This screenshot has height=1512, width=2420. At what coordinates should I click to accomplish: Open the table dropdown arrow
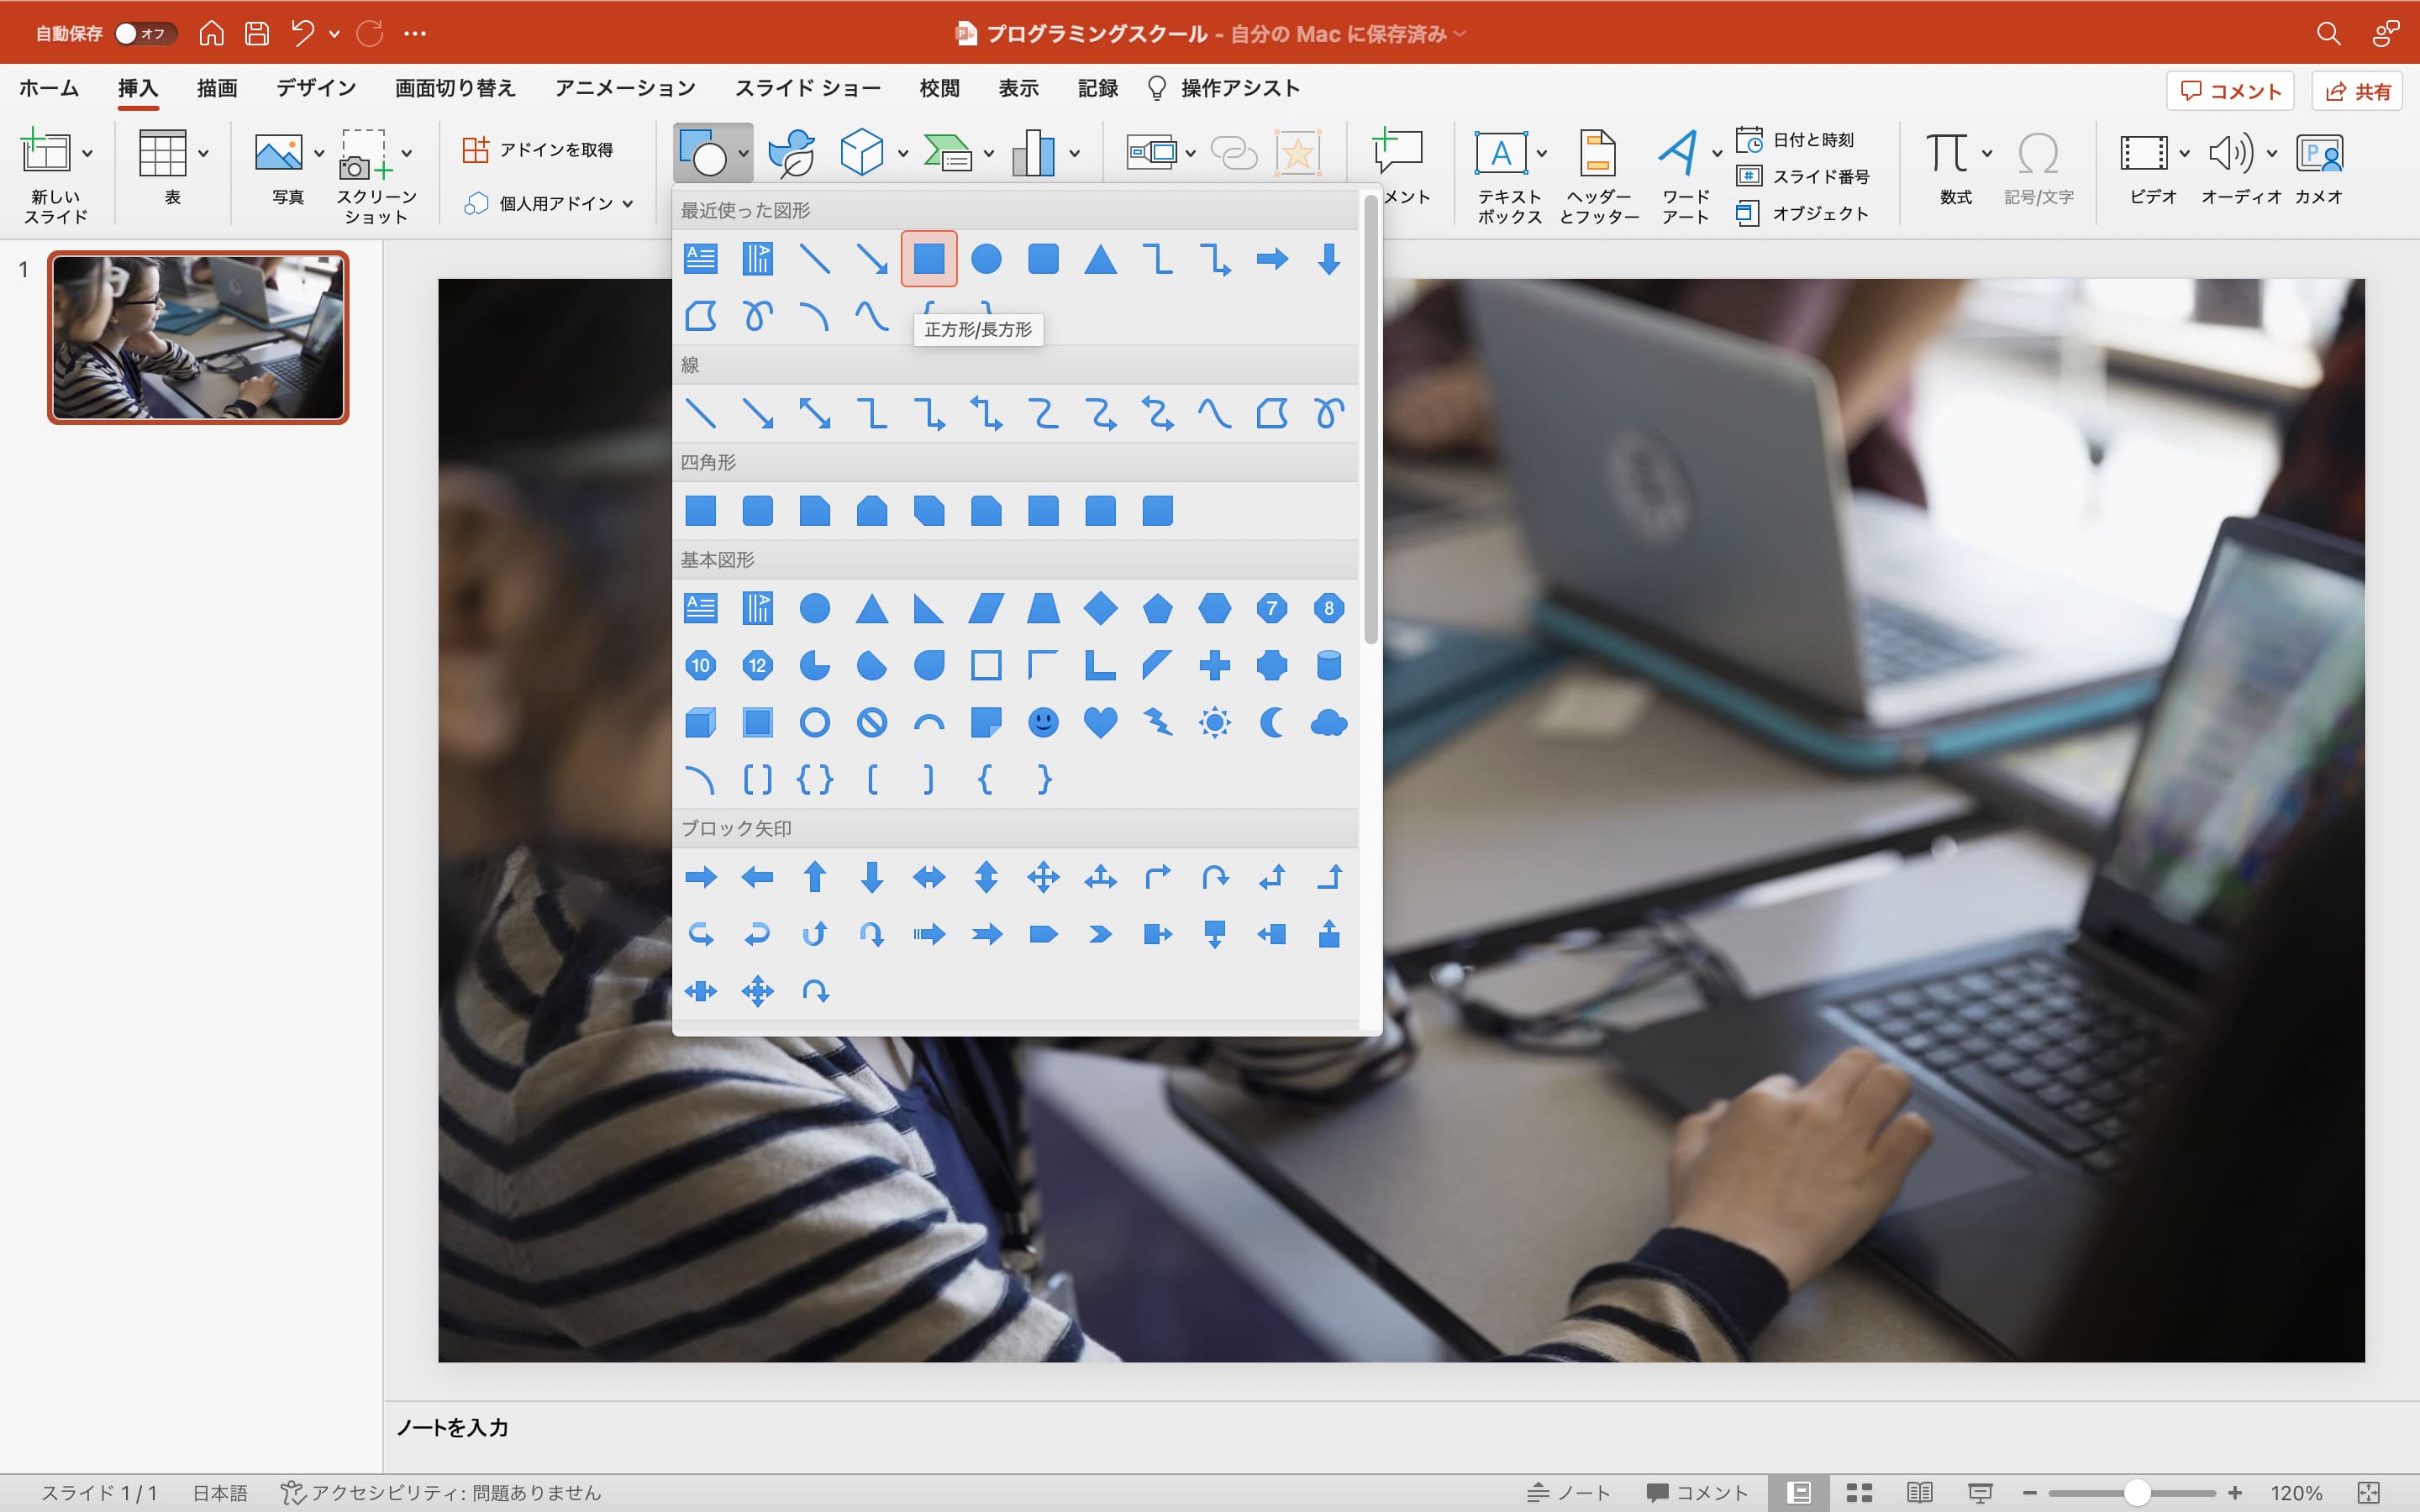[204, 153]
